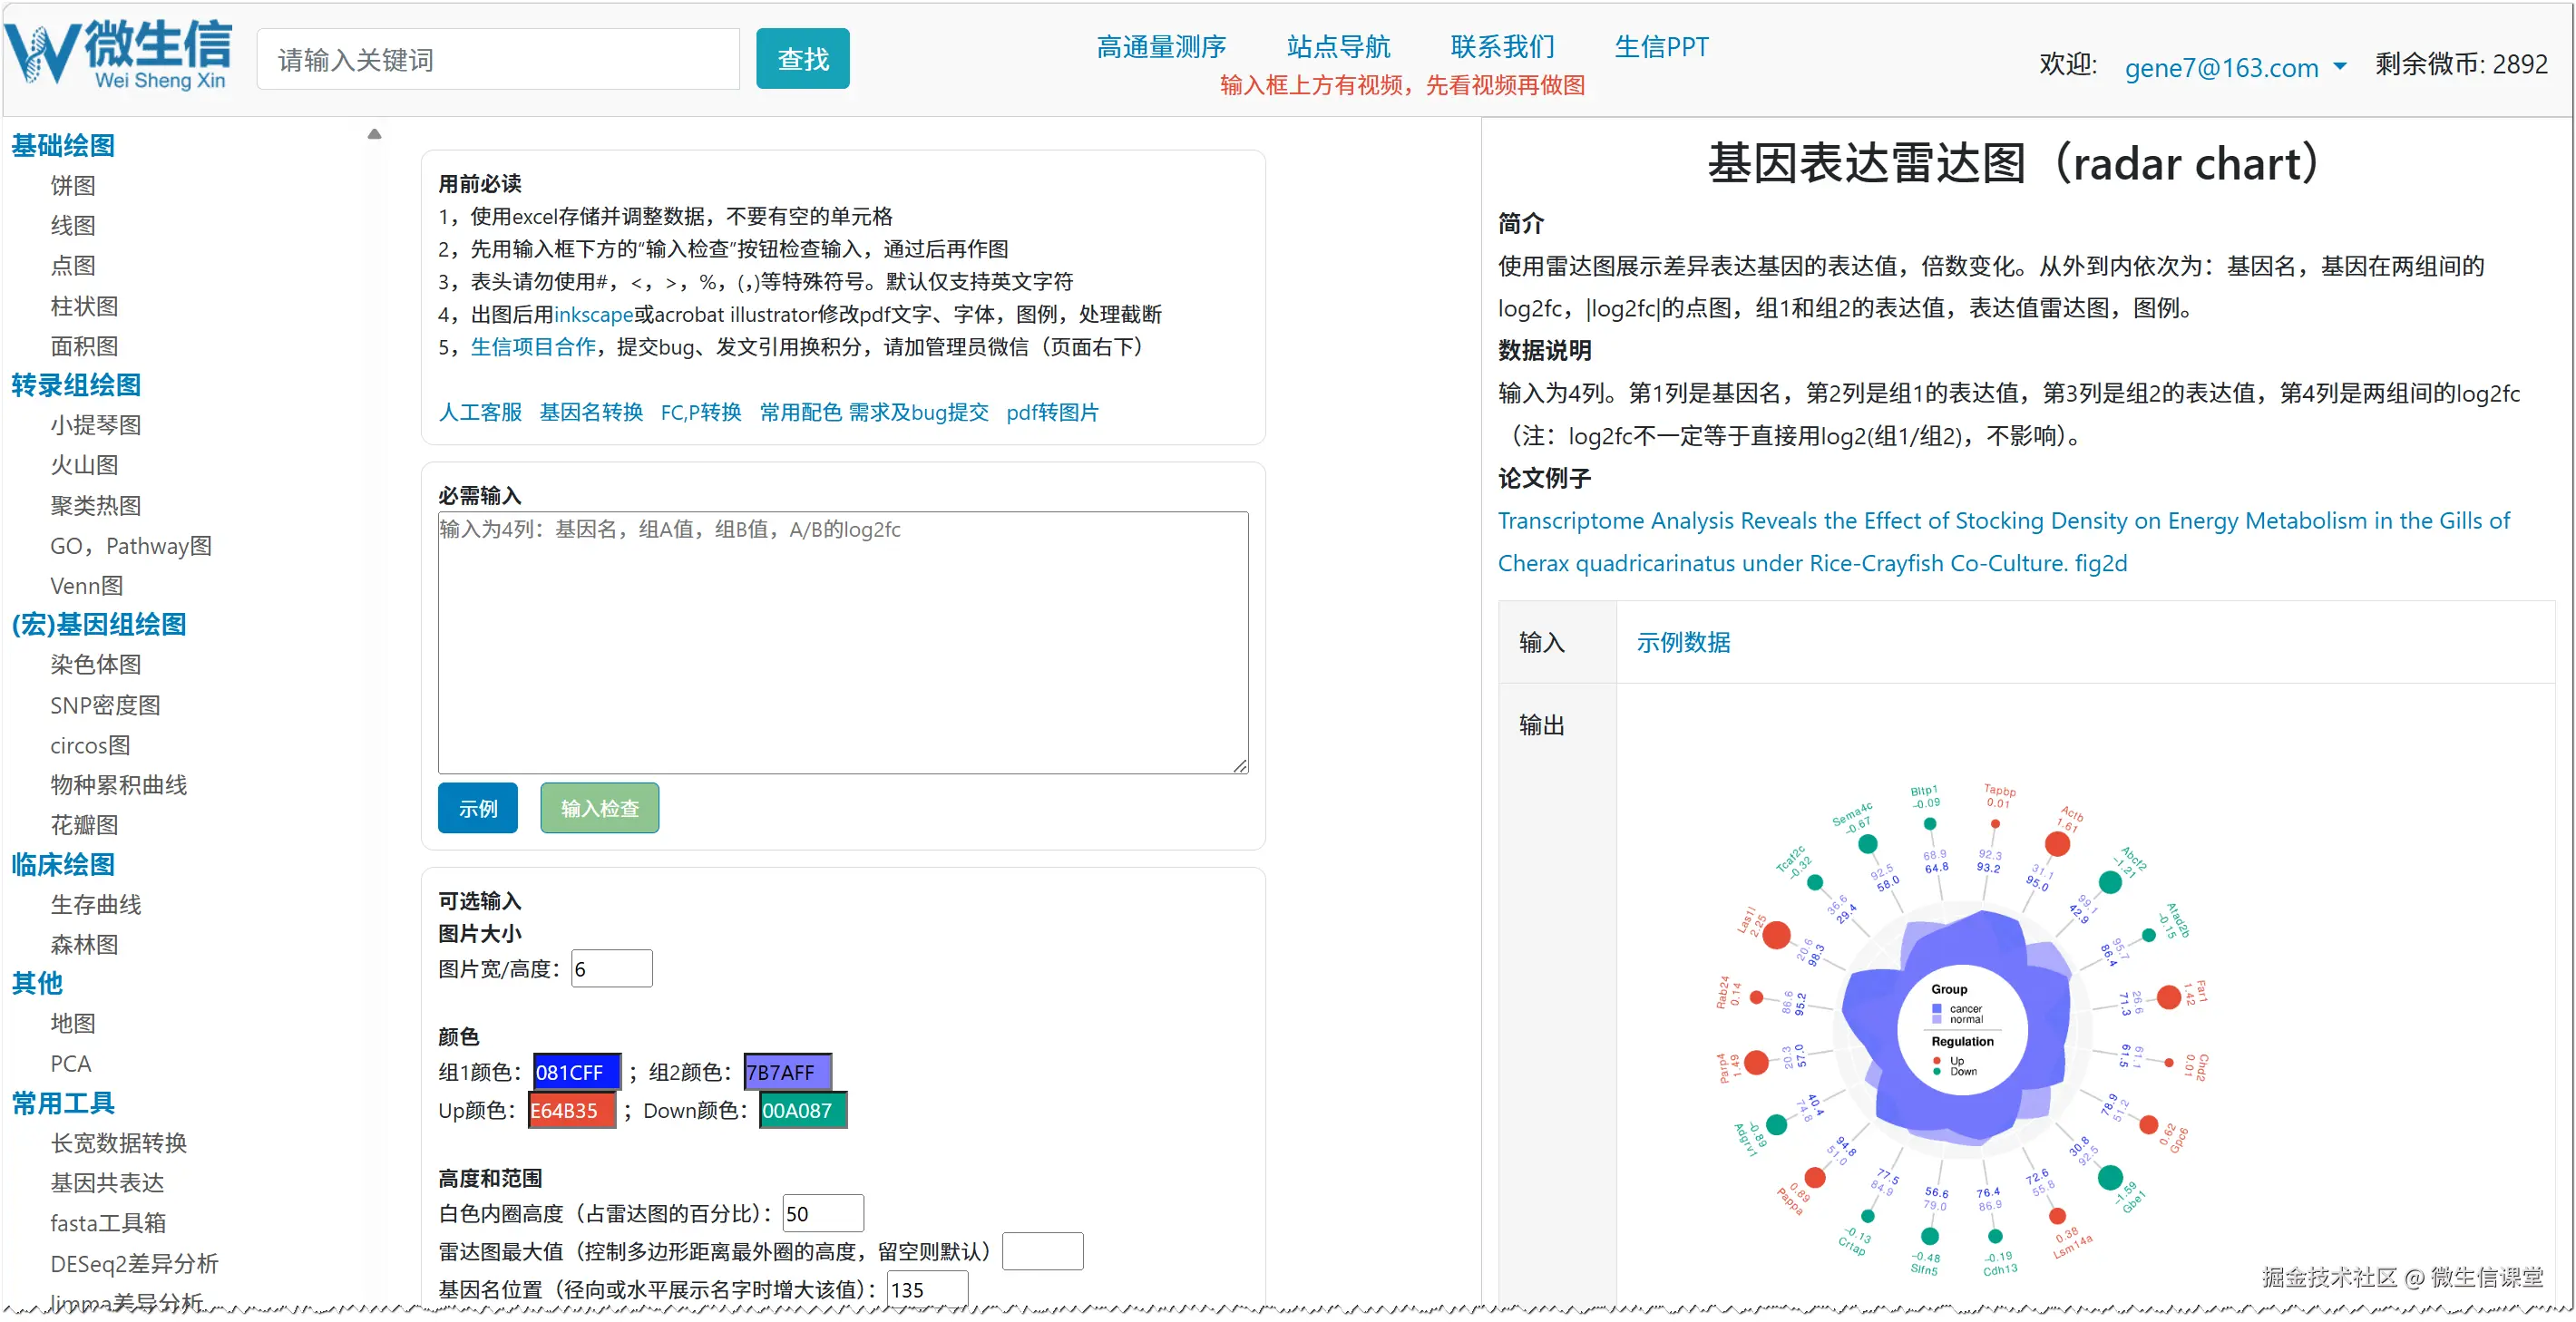This screenshot has width=2576, height=1322.
Task: Click the sidebar scroll-up arrow
Action: click(374, 134)
